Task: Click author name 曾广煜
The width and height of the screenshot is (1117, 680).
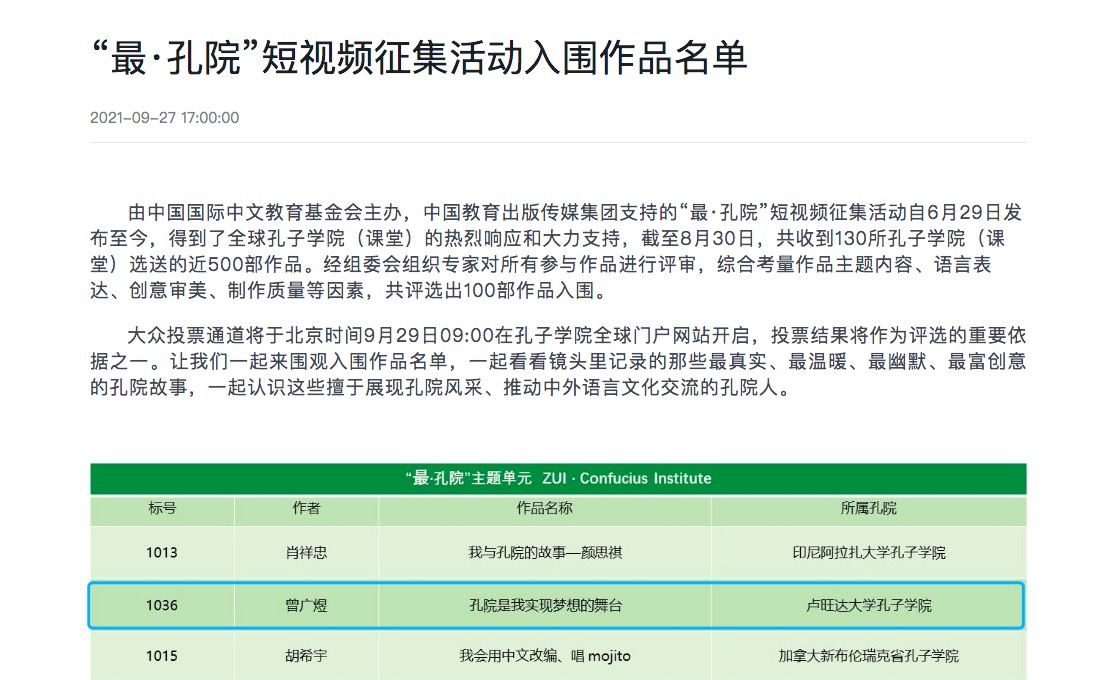Action: click(x=306, y=605)
